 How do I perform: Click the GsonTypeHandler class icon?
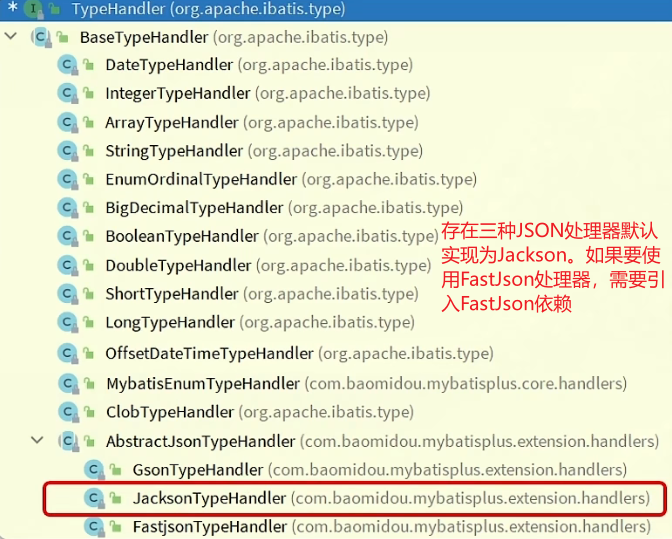pyautogui.click(x=94, y=470)
